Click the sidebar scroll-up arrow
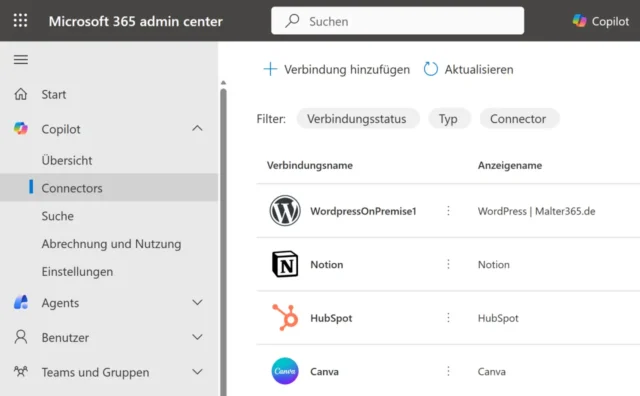The width and height of the screenshot is (640, 396). click(x=223, y=83)
